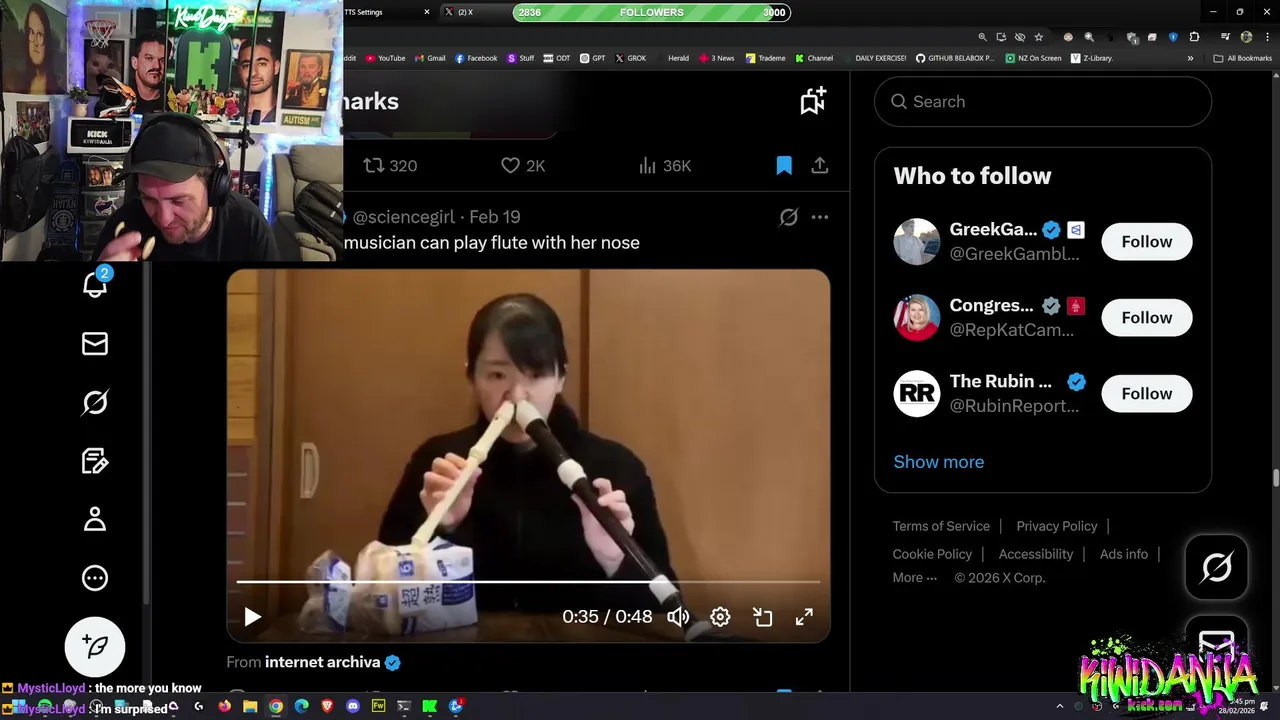Viewport: 1280px width, 720px height.
Task: Open the three-dot menu on sciencegirl post
Action: 820,217
